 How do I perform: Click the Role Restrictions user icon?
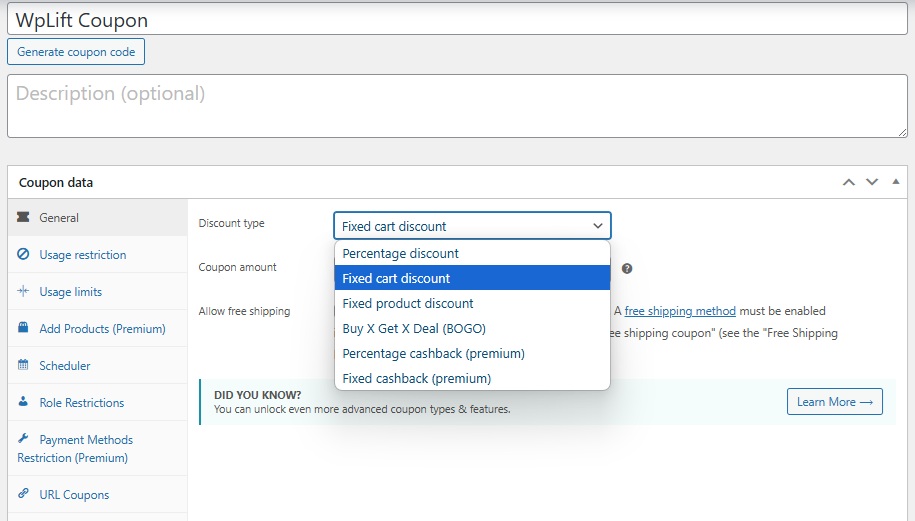tap(23, 402)
